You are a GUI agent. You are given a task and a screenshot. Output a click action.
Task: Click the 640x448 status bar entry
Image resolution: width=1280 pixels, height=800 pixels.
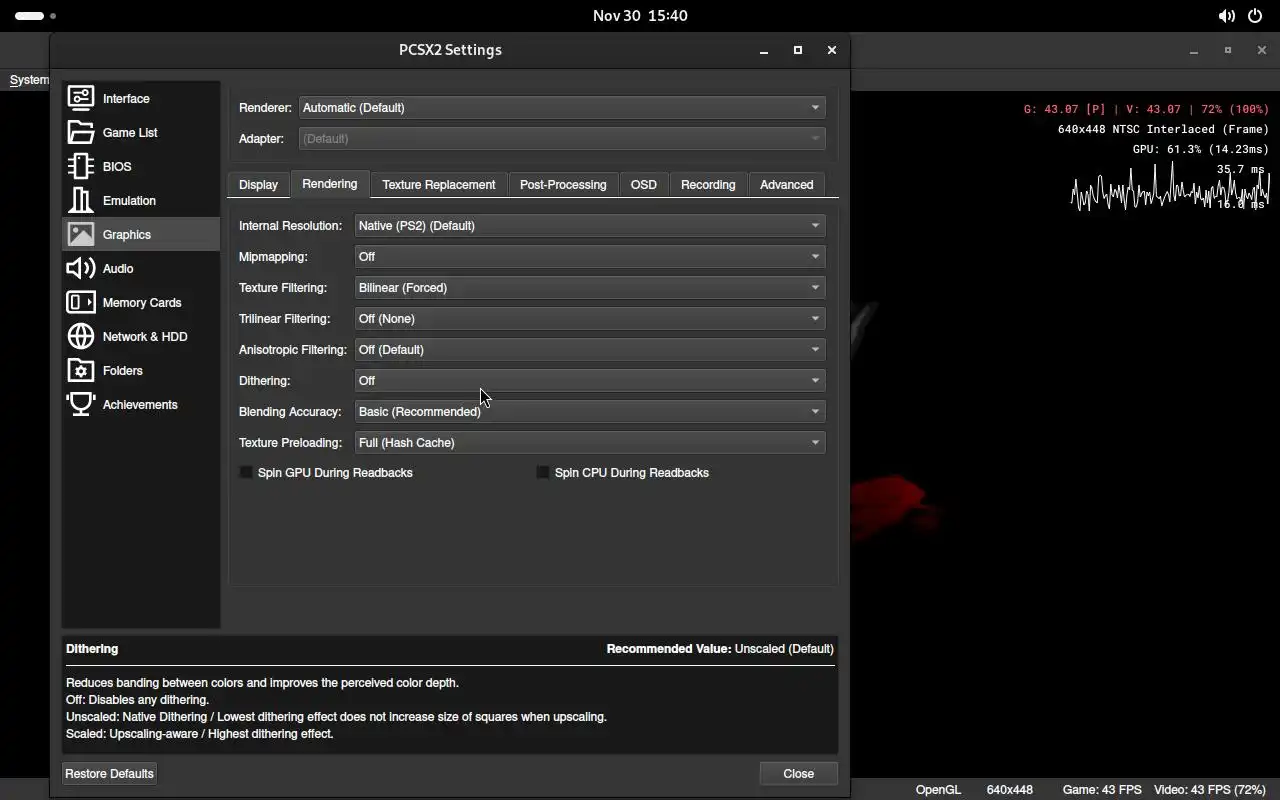coord(1010,789)
